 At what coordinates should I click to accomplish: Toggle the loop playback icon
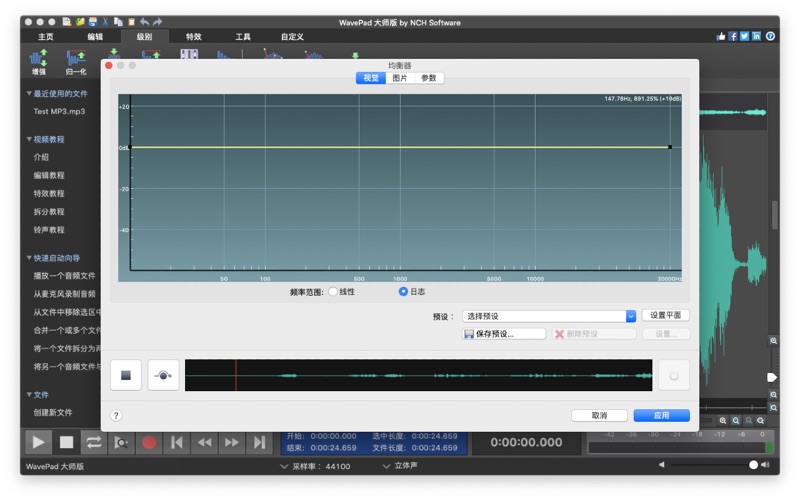pos(93,442)
